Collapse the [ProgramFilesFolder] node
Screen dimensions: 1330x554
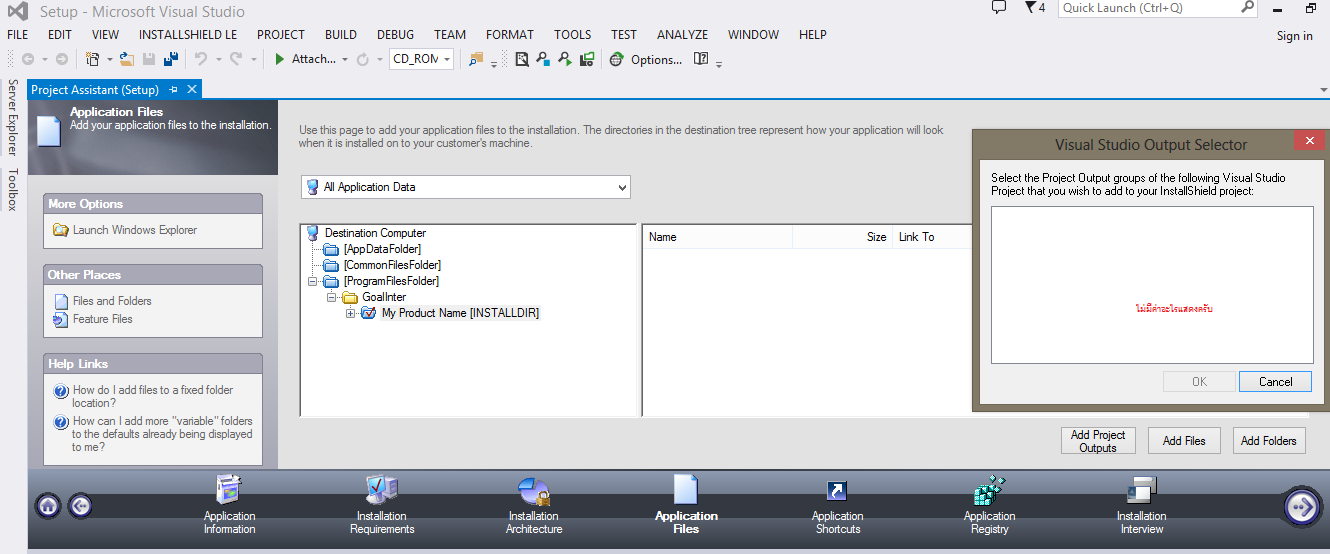pos(312,281)
